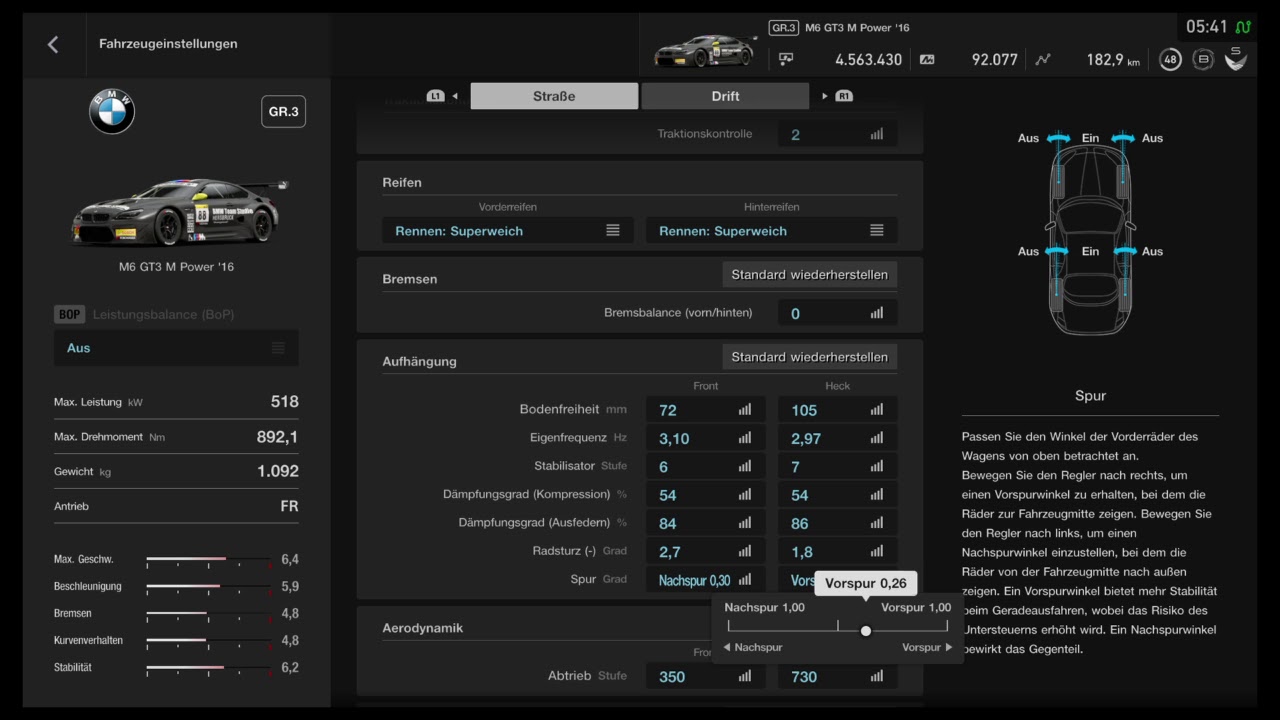Switch to the Drift settings tab
The width and height of the screenshot is (1280, 720).
tap(725, 96)
